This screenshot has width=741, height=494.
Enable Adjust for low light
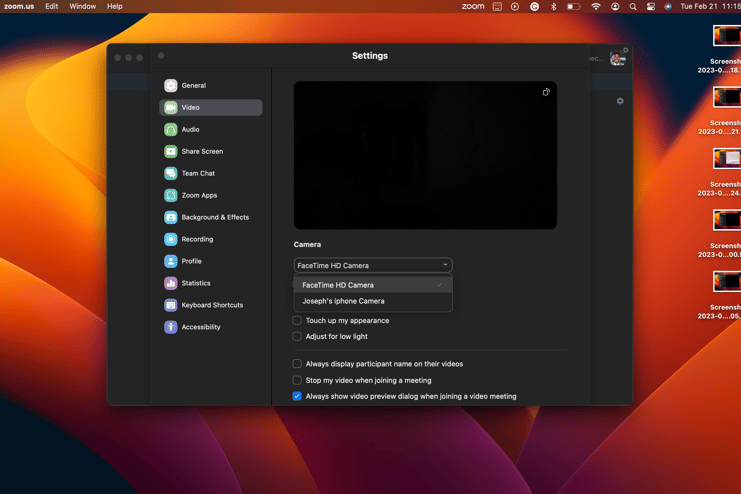point(297,337)
